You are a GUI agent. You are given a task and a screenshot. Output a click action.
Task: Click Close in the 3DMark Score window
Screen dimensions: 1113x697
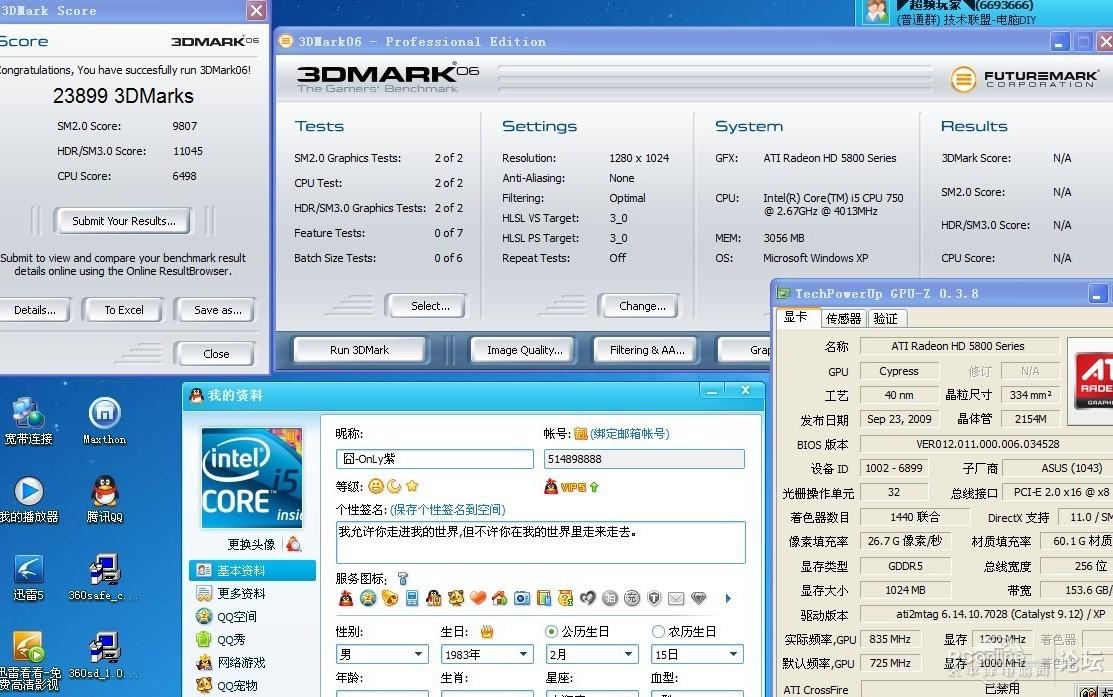pos(216,353)
